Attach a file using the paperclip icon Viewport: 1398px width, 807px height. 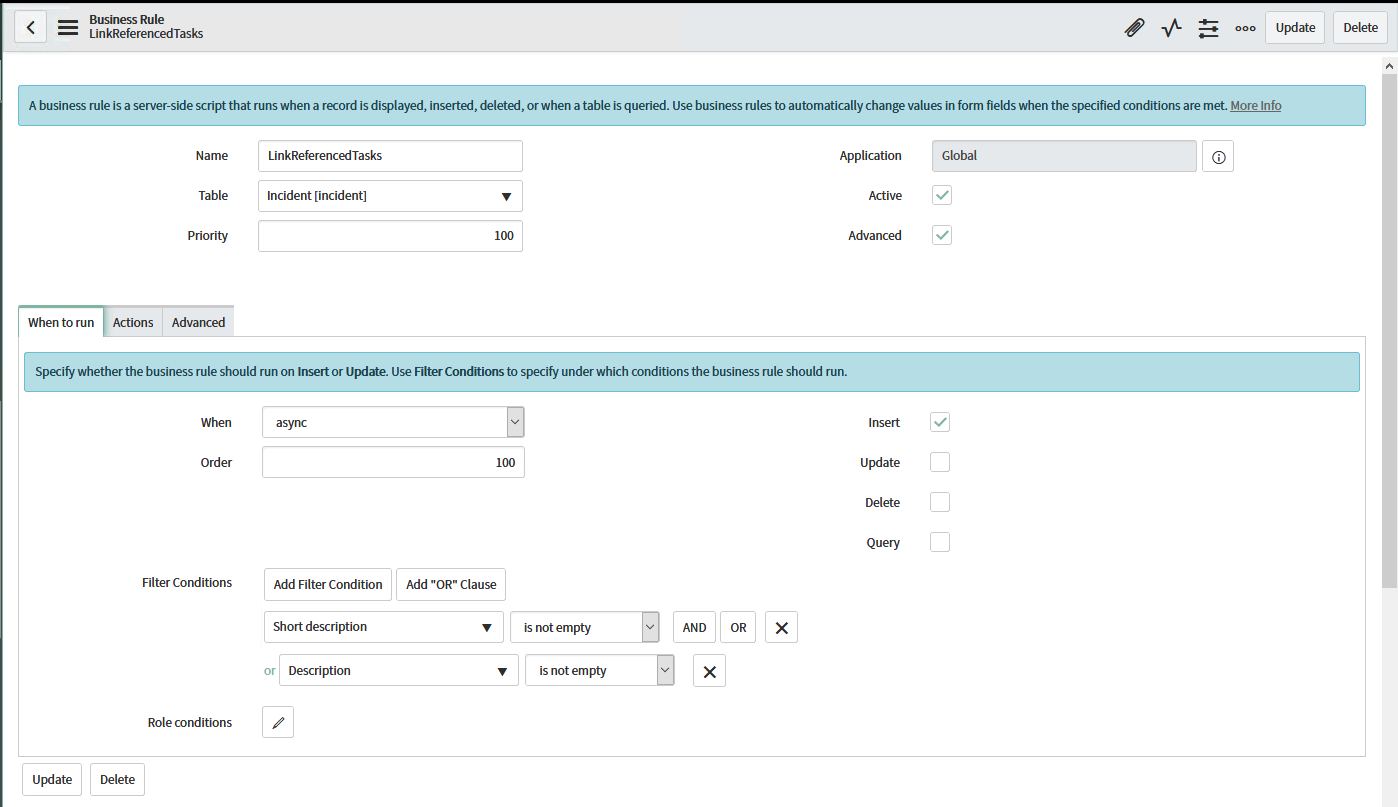click(1134, 28)
